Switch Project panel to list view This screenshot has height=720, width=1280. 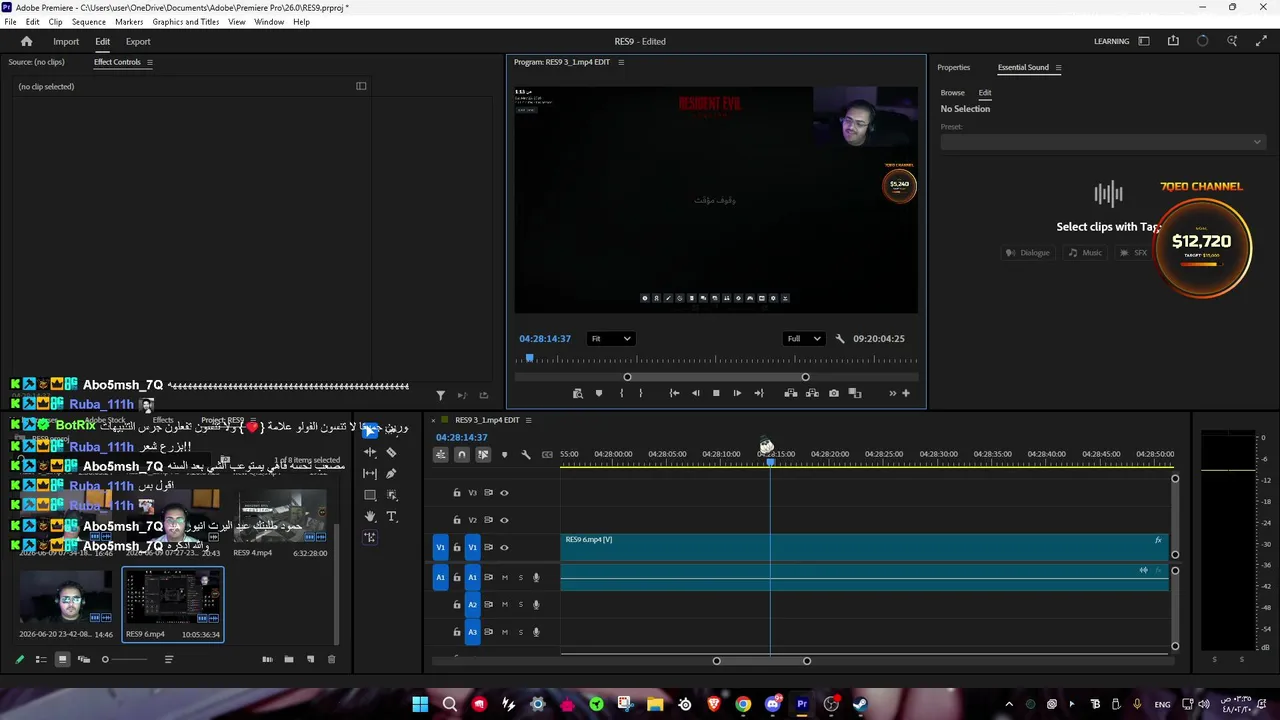coord(41,659)
